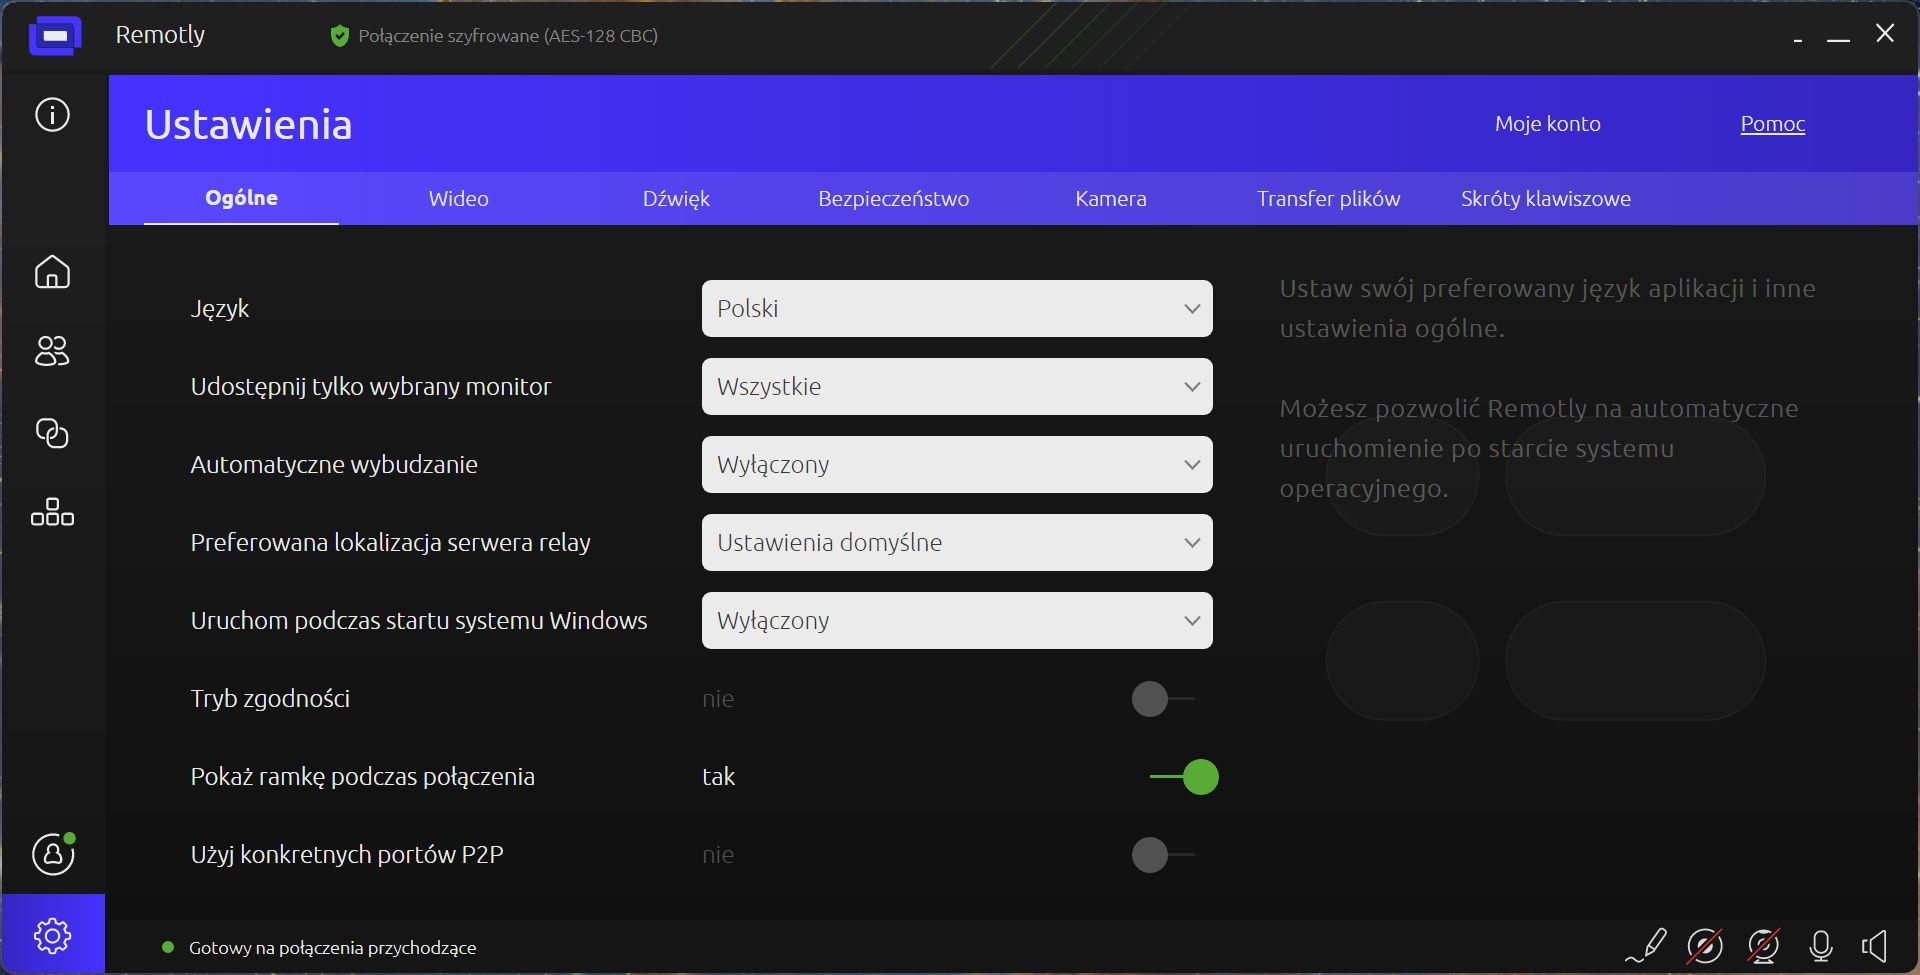Activate the drawing pen tool icon
Screen dimensions: 1920x975
tap(1645, 945)
